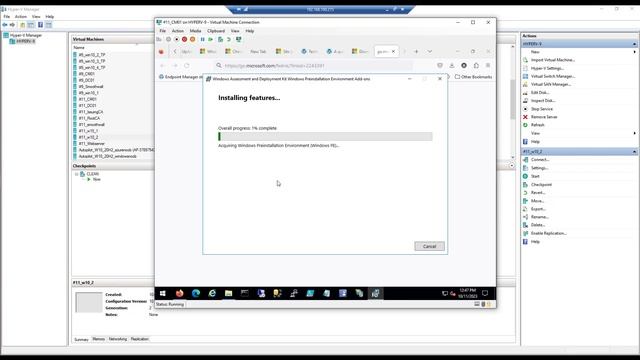Open Endpoint Manager bookmark
This screenshot has width=640, height=360.
pos(180,77)
